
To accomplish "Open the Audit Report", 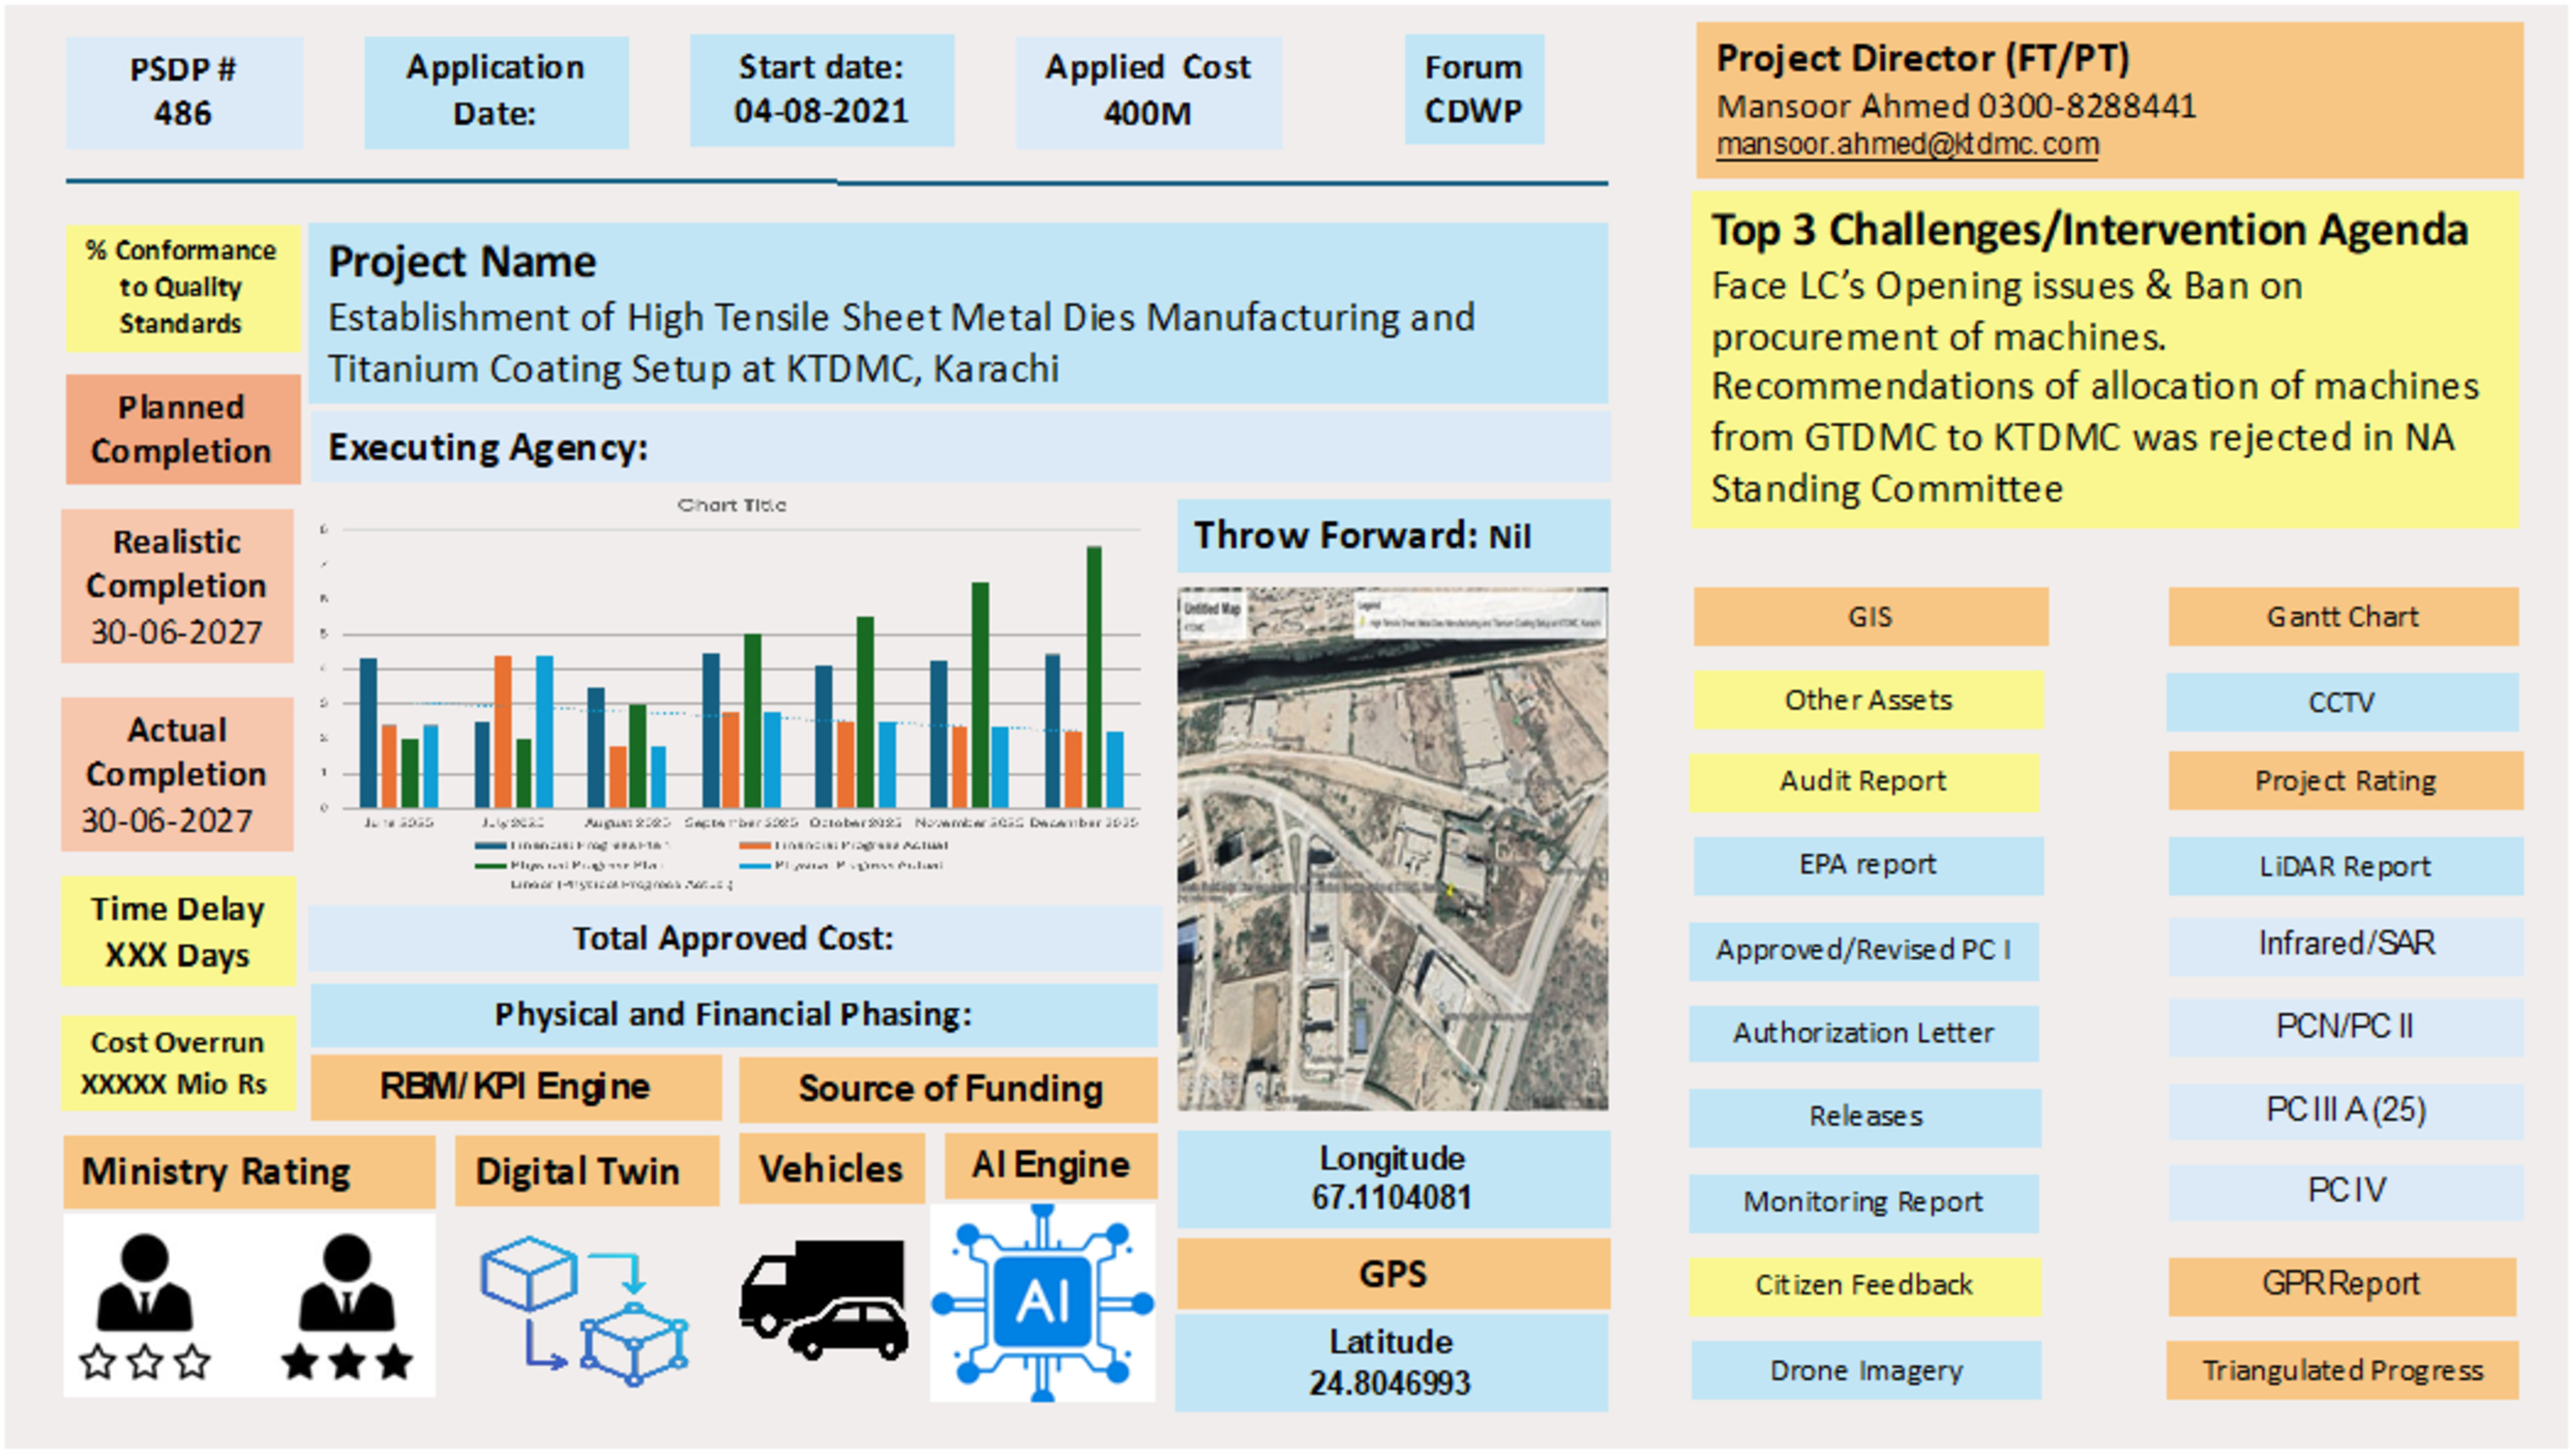I will [1863, 781].
